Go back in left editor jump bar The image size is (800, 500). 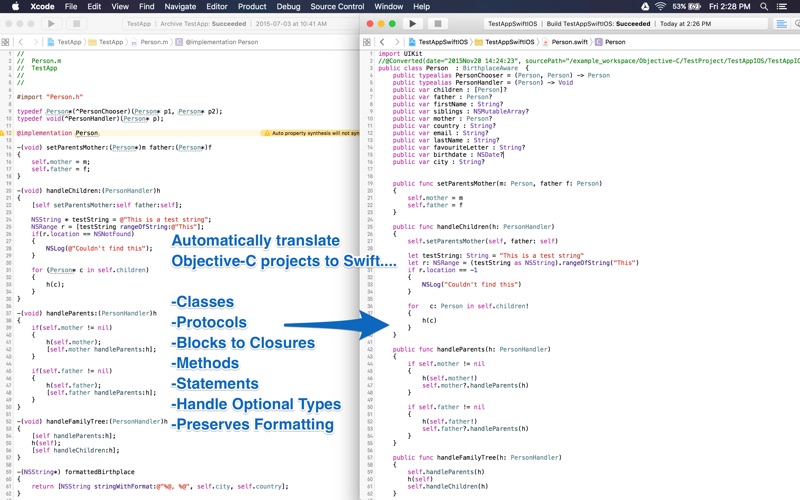(21, 42)
